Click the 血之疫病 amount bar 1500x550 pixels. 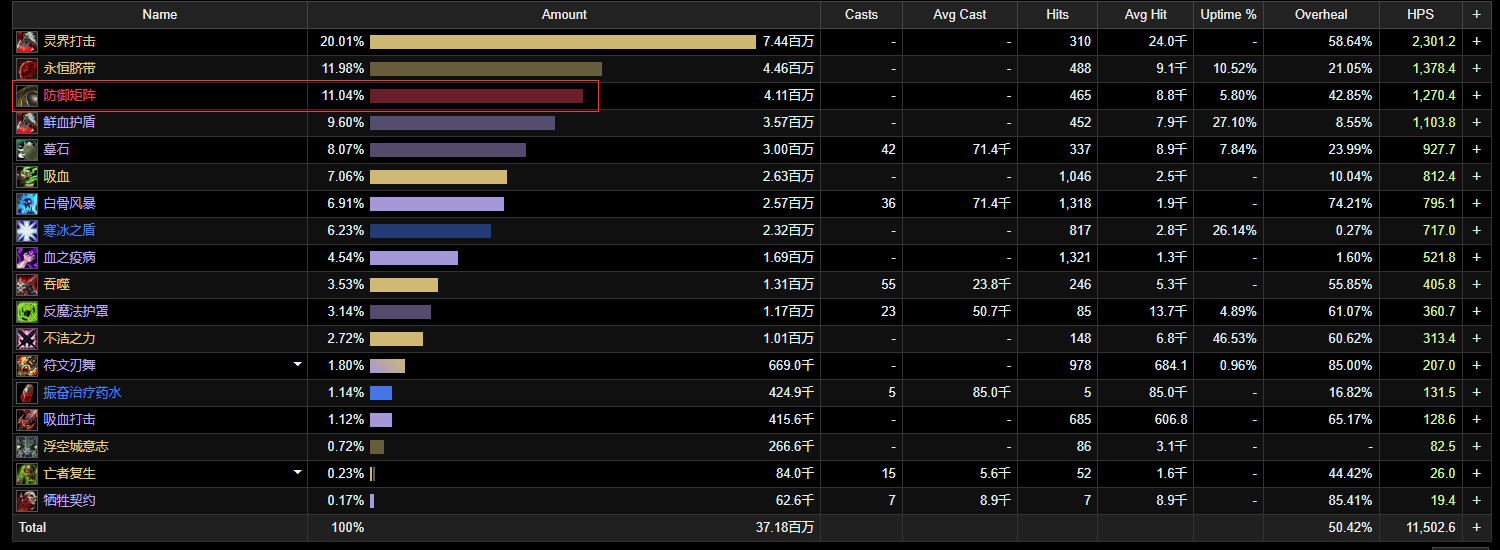[x=413, y=258]
